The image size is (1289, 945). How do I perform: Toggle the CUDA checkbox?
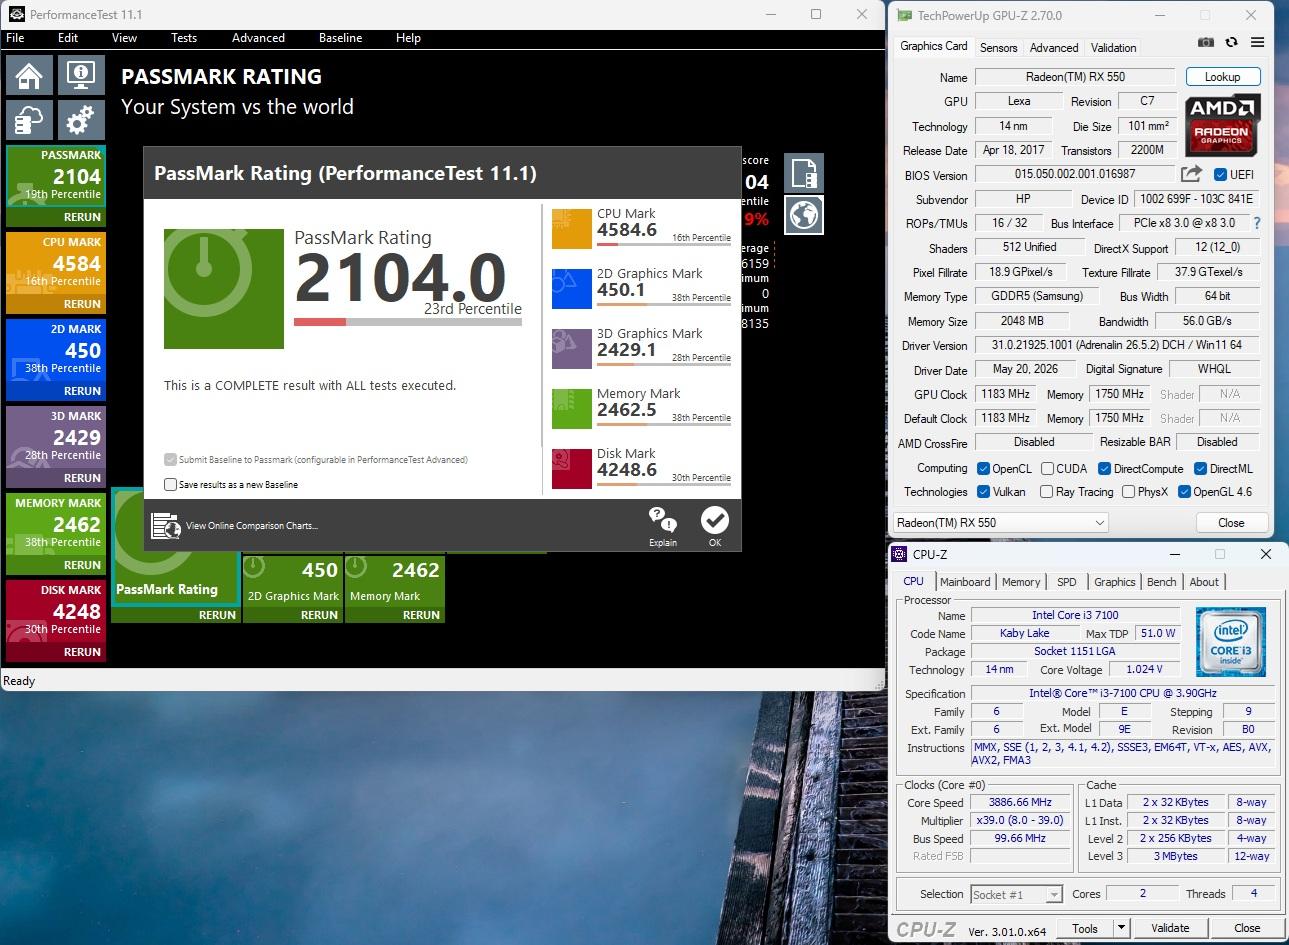pos(1047,469)
